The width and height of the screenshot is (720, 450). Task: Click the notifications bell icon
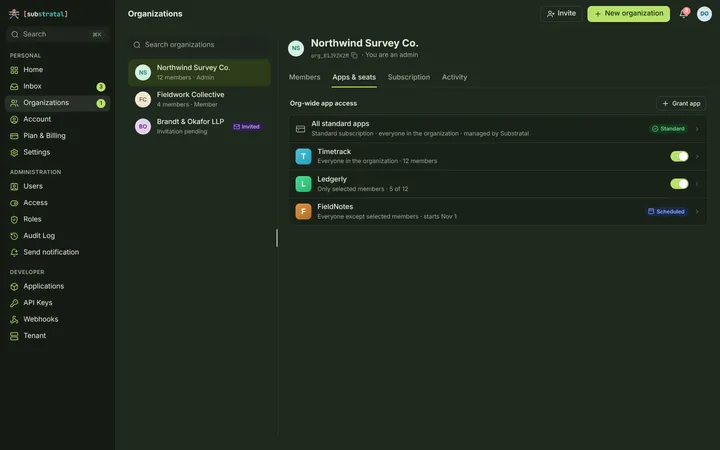click(x=683, y=14)
